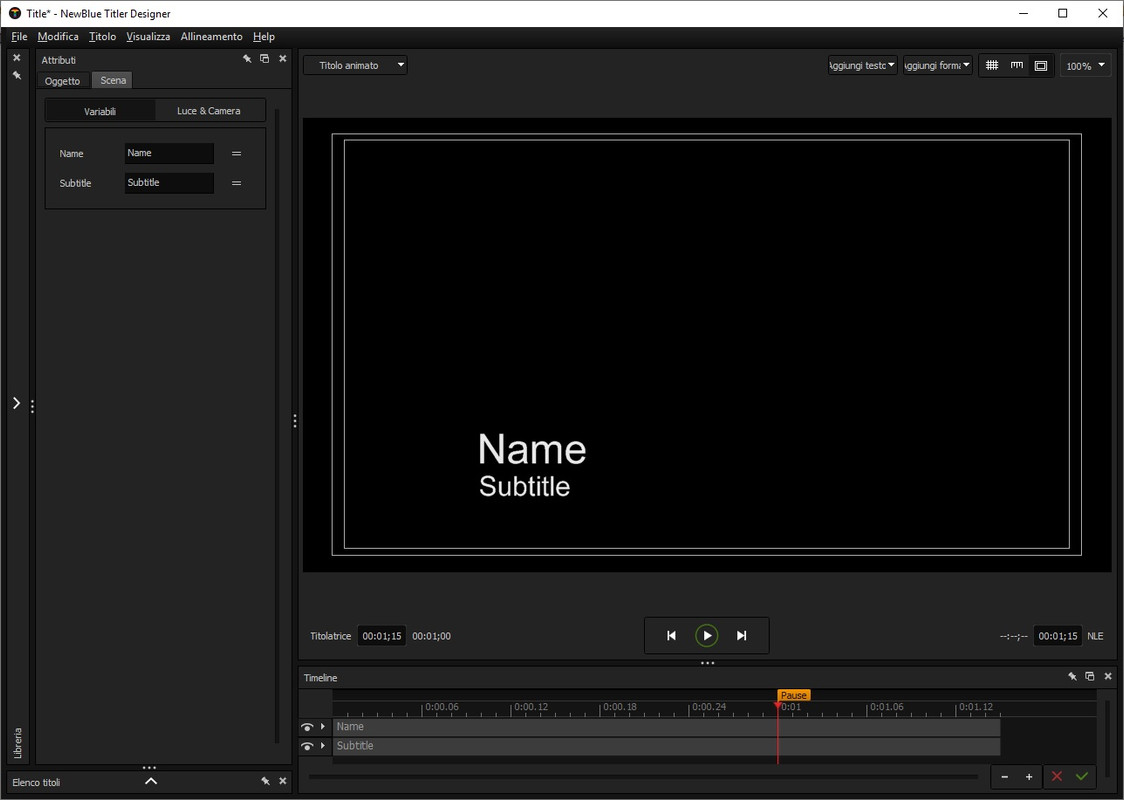The image size is (1124, 800).
Task: Pin the Attributi panel
Action: (x=247, y=59)
